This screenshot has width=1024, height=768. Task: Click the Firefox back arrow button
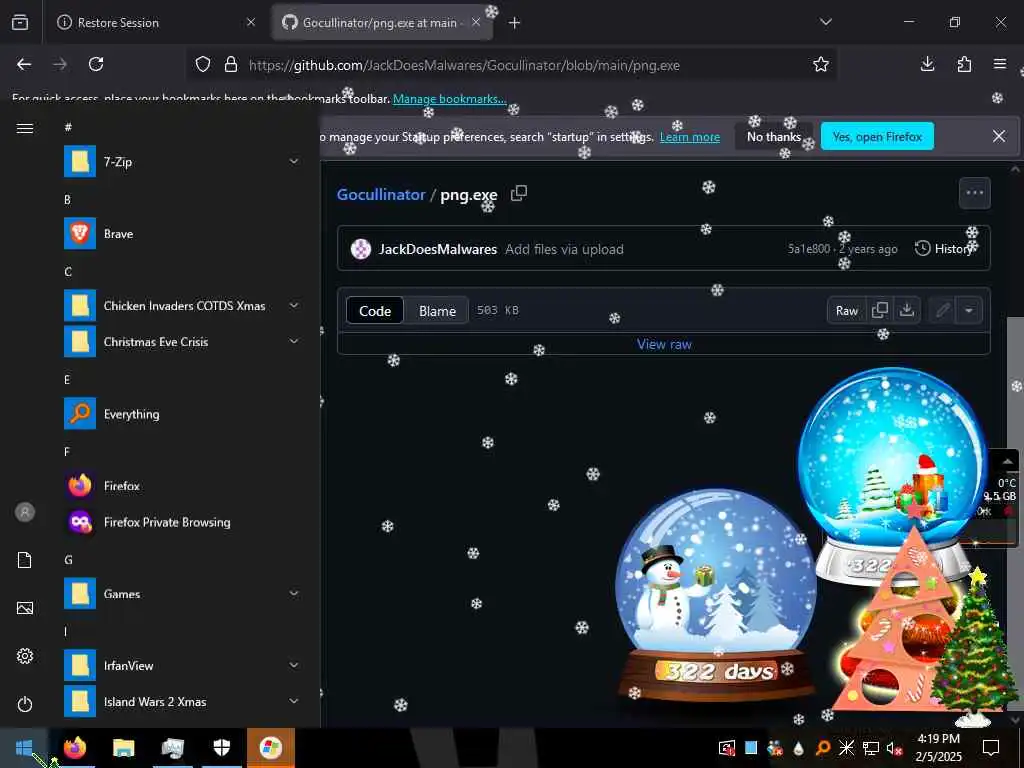[24, 64]
